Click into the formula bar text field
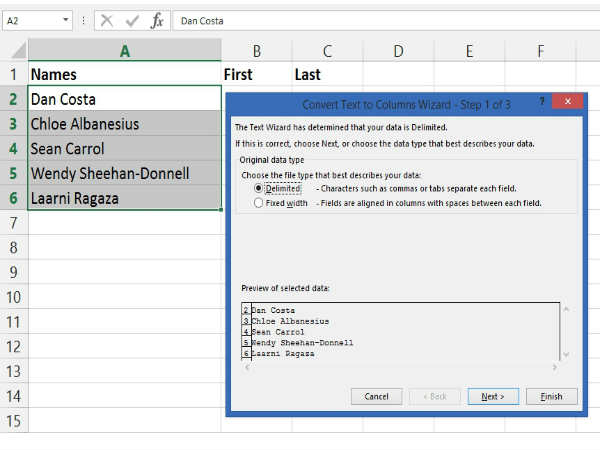 380,20
